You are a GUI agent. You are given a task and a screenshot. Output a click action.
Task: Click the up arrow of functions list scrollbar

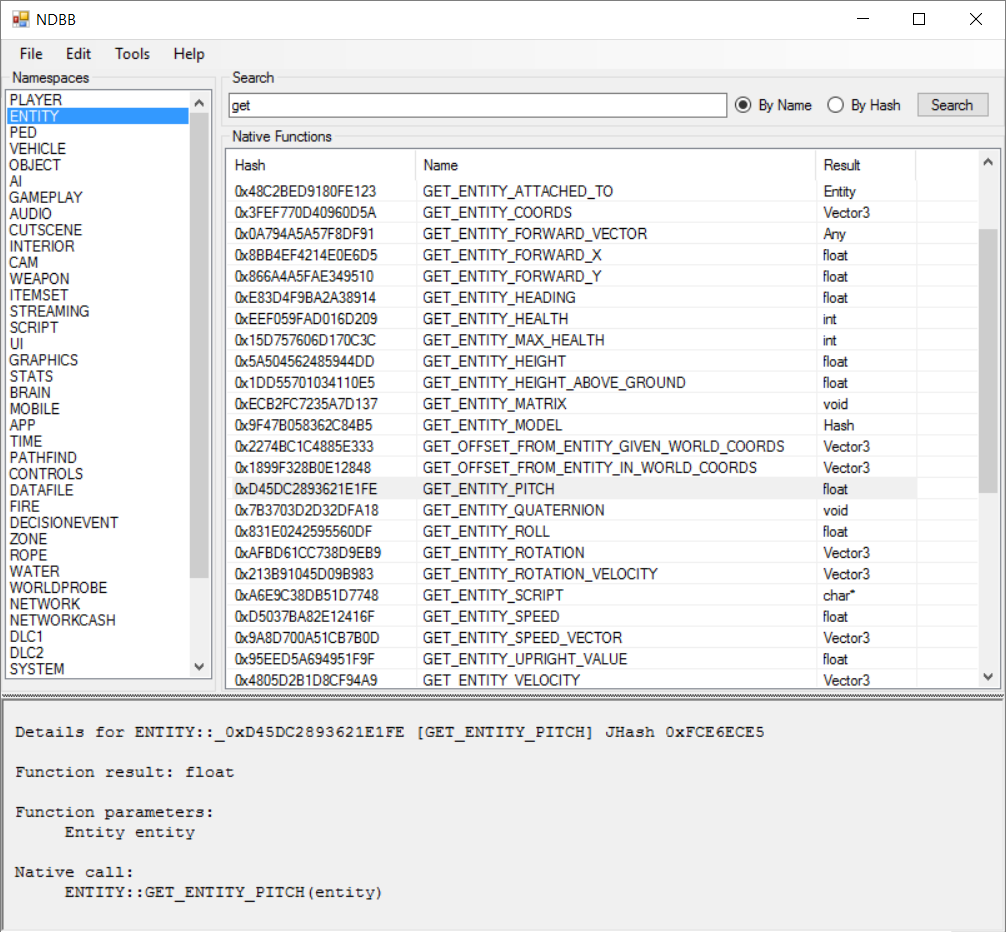988,162
